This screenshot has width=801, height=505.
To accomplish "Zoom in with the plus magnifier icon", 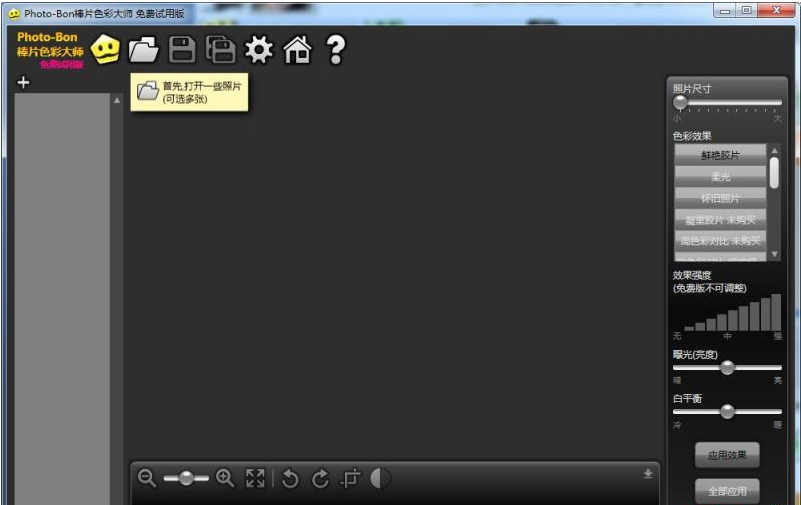I will coord(225,478).
